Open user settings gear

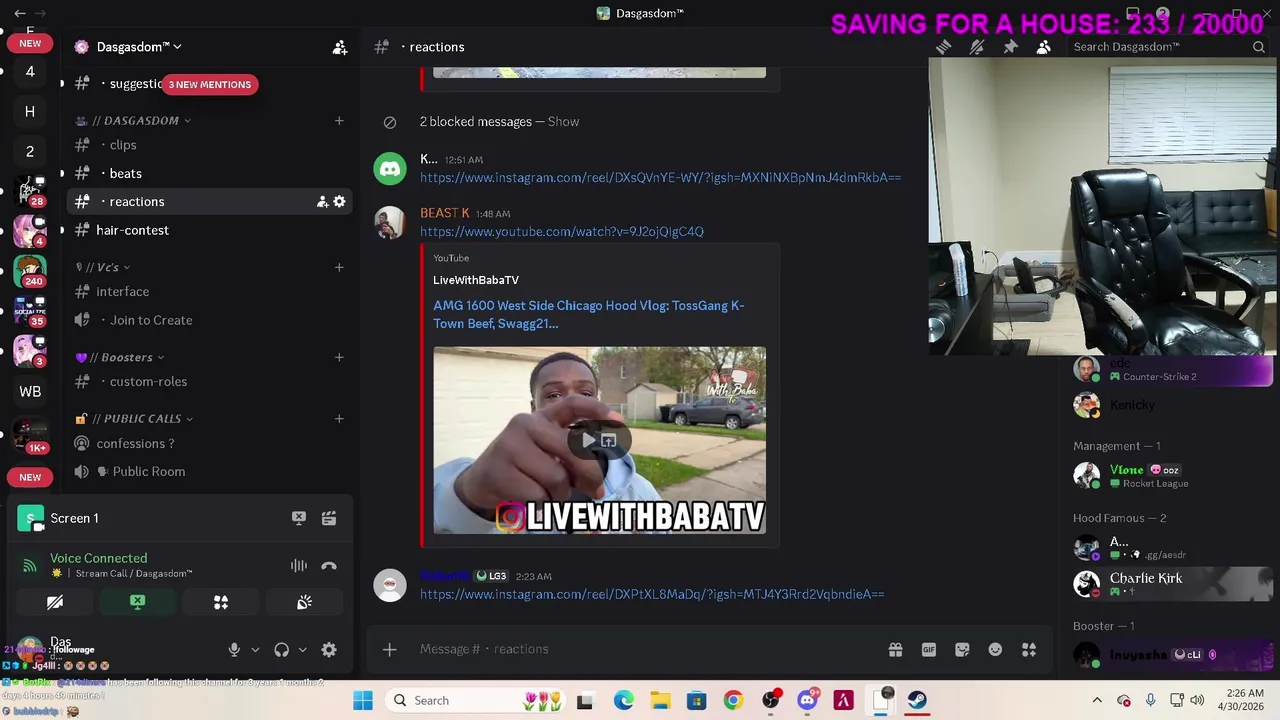point(329,650)
